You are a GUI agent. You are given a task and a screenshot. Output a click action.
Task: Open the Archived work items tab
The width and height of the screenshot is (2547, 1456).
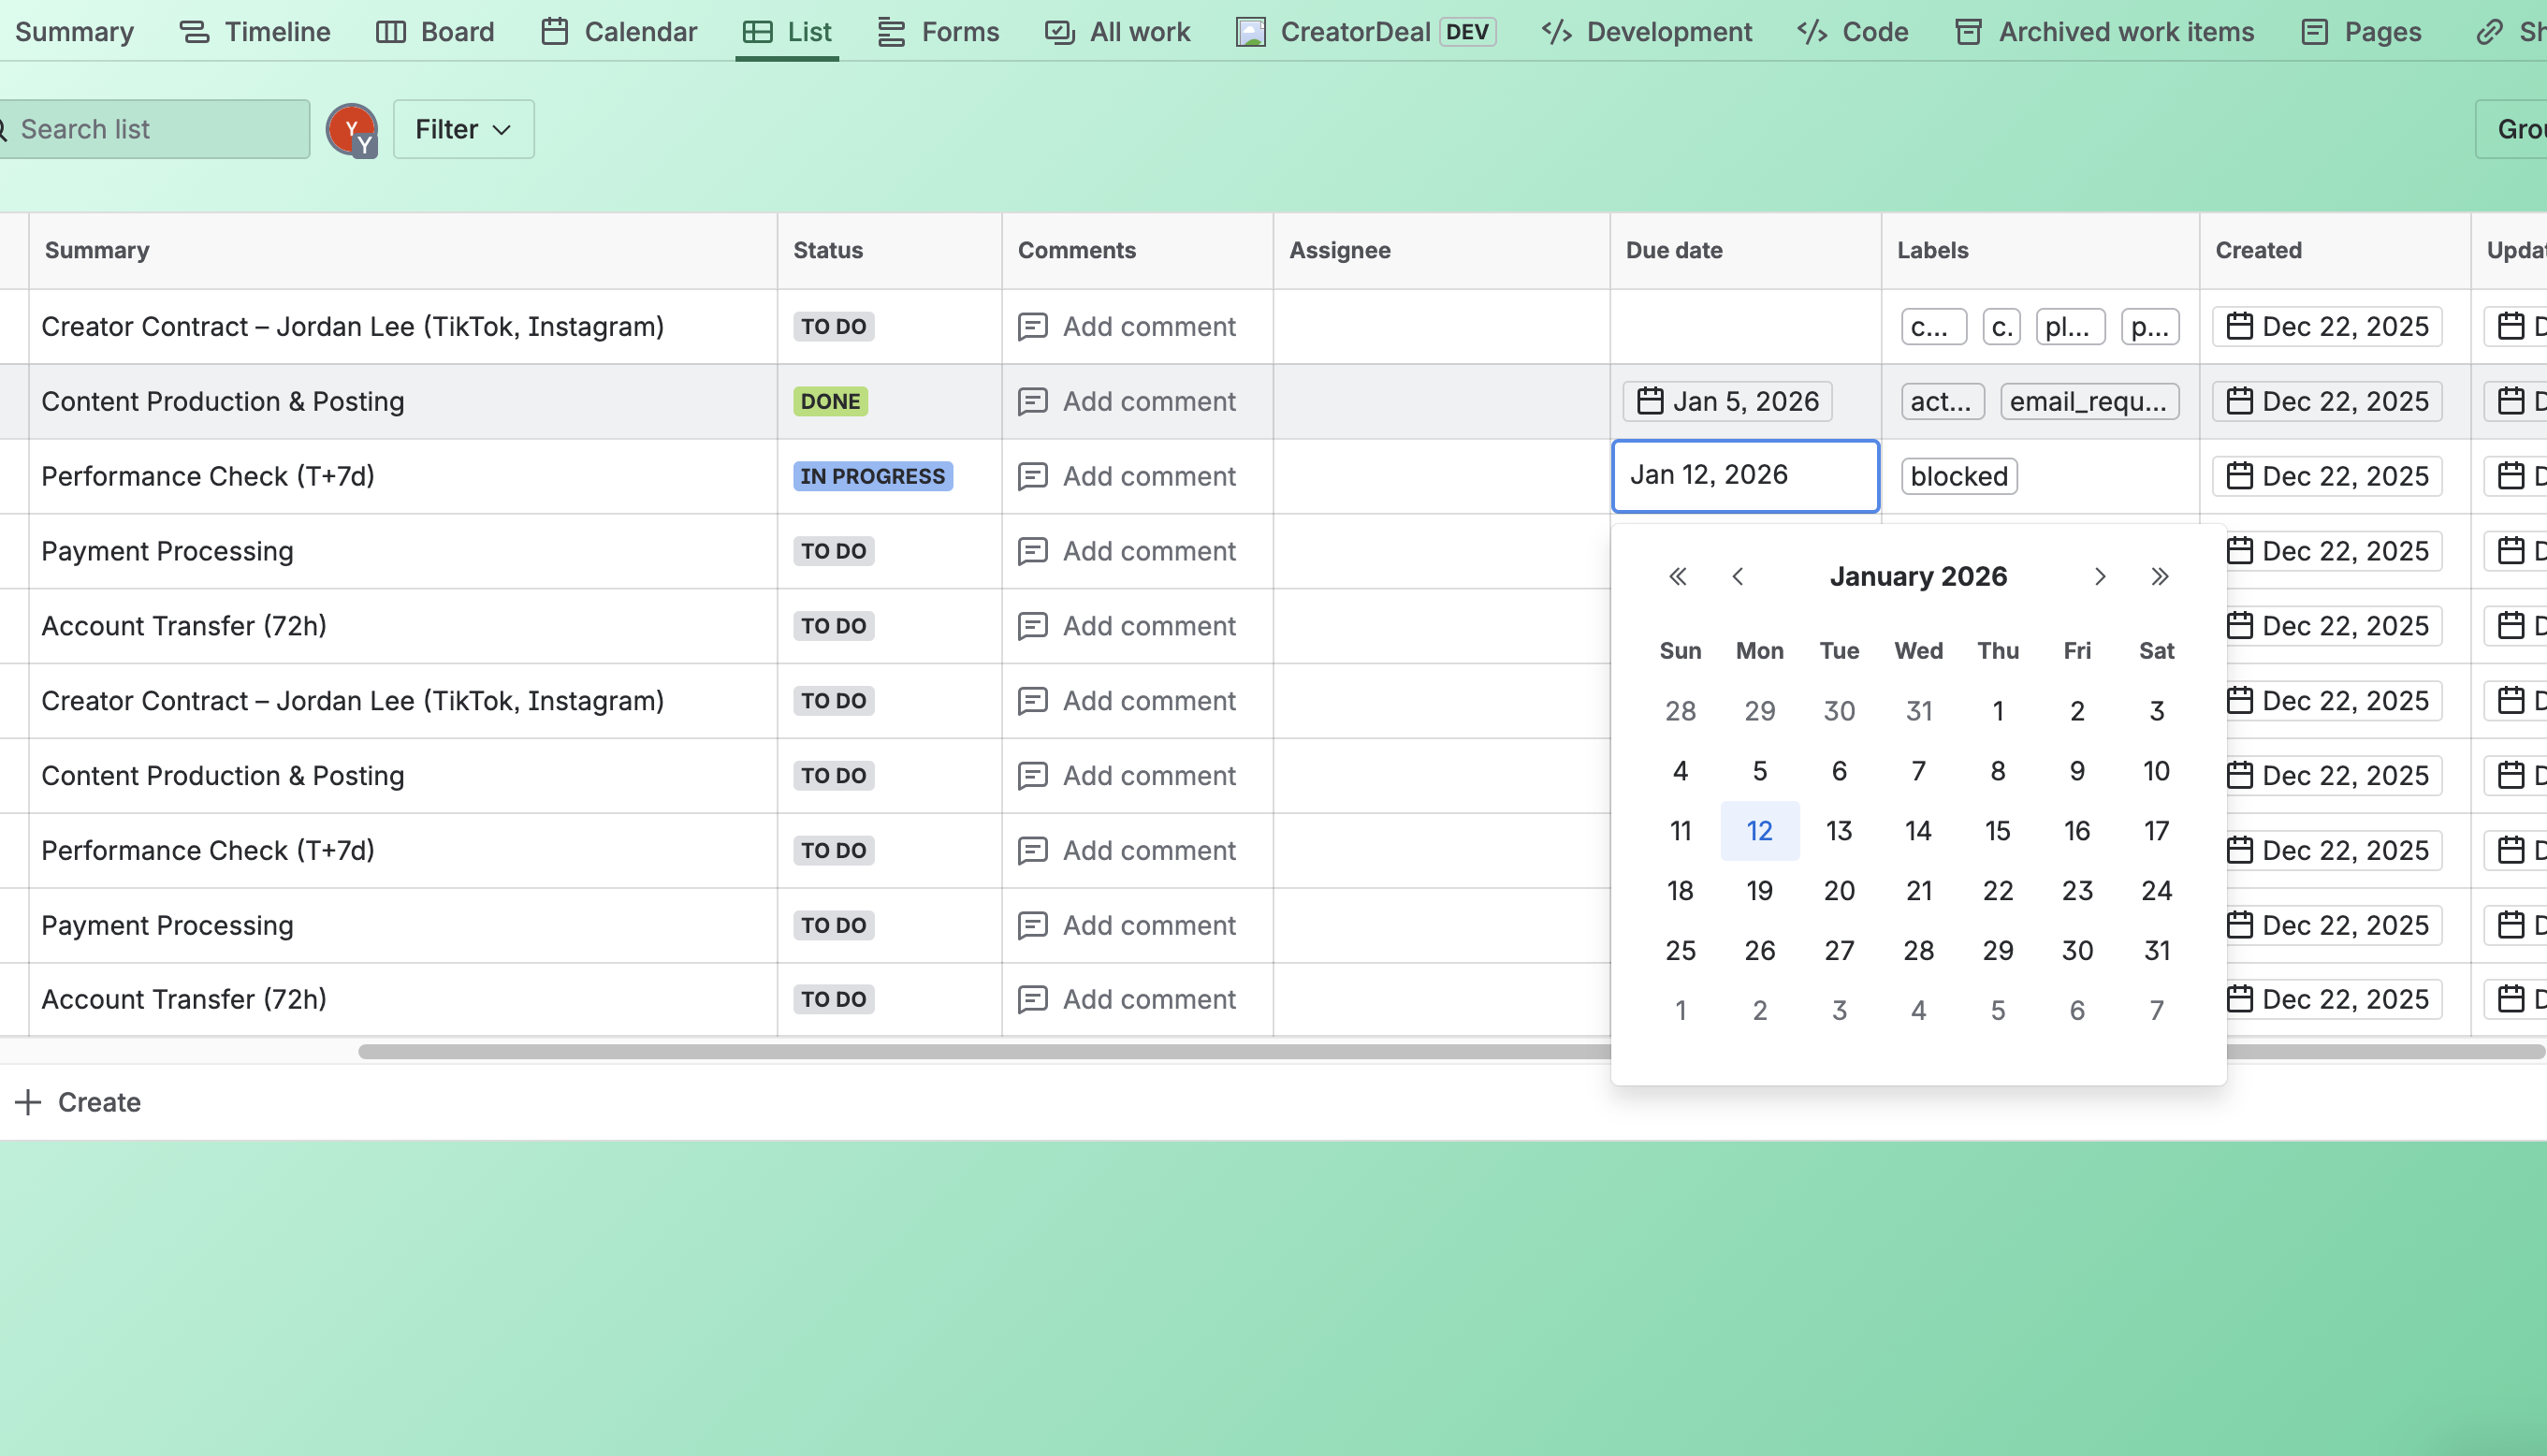(x=2104, y=32)
